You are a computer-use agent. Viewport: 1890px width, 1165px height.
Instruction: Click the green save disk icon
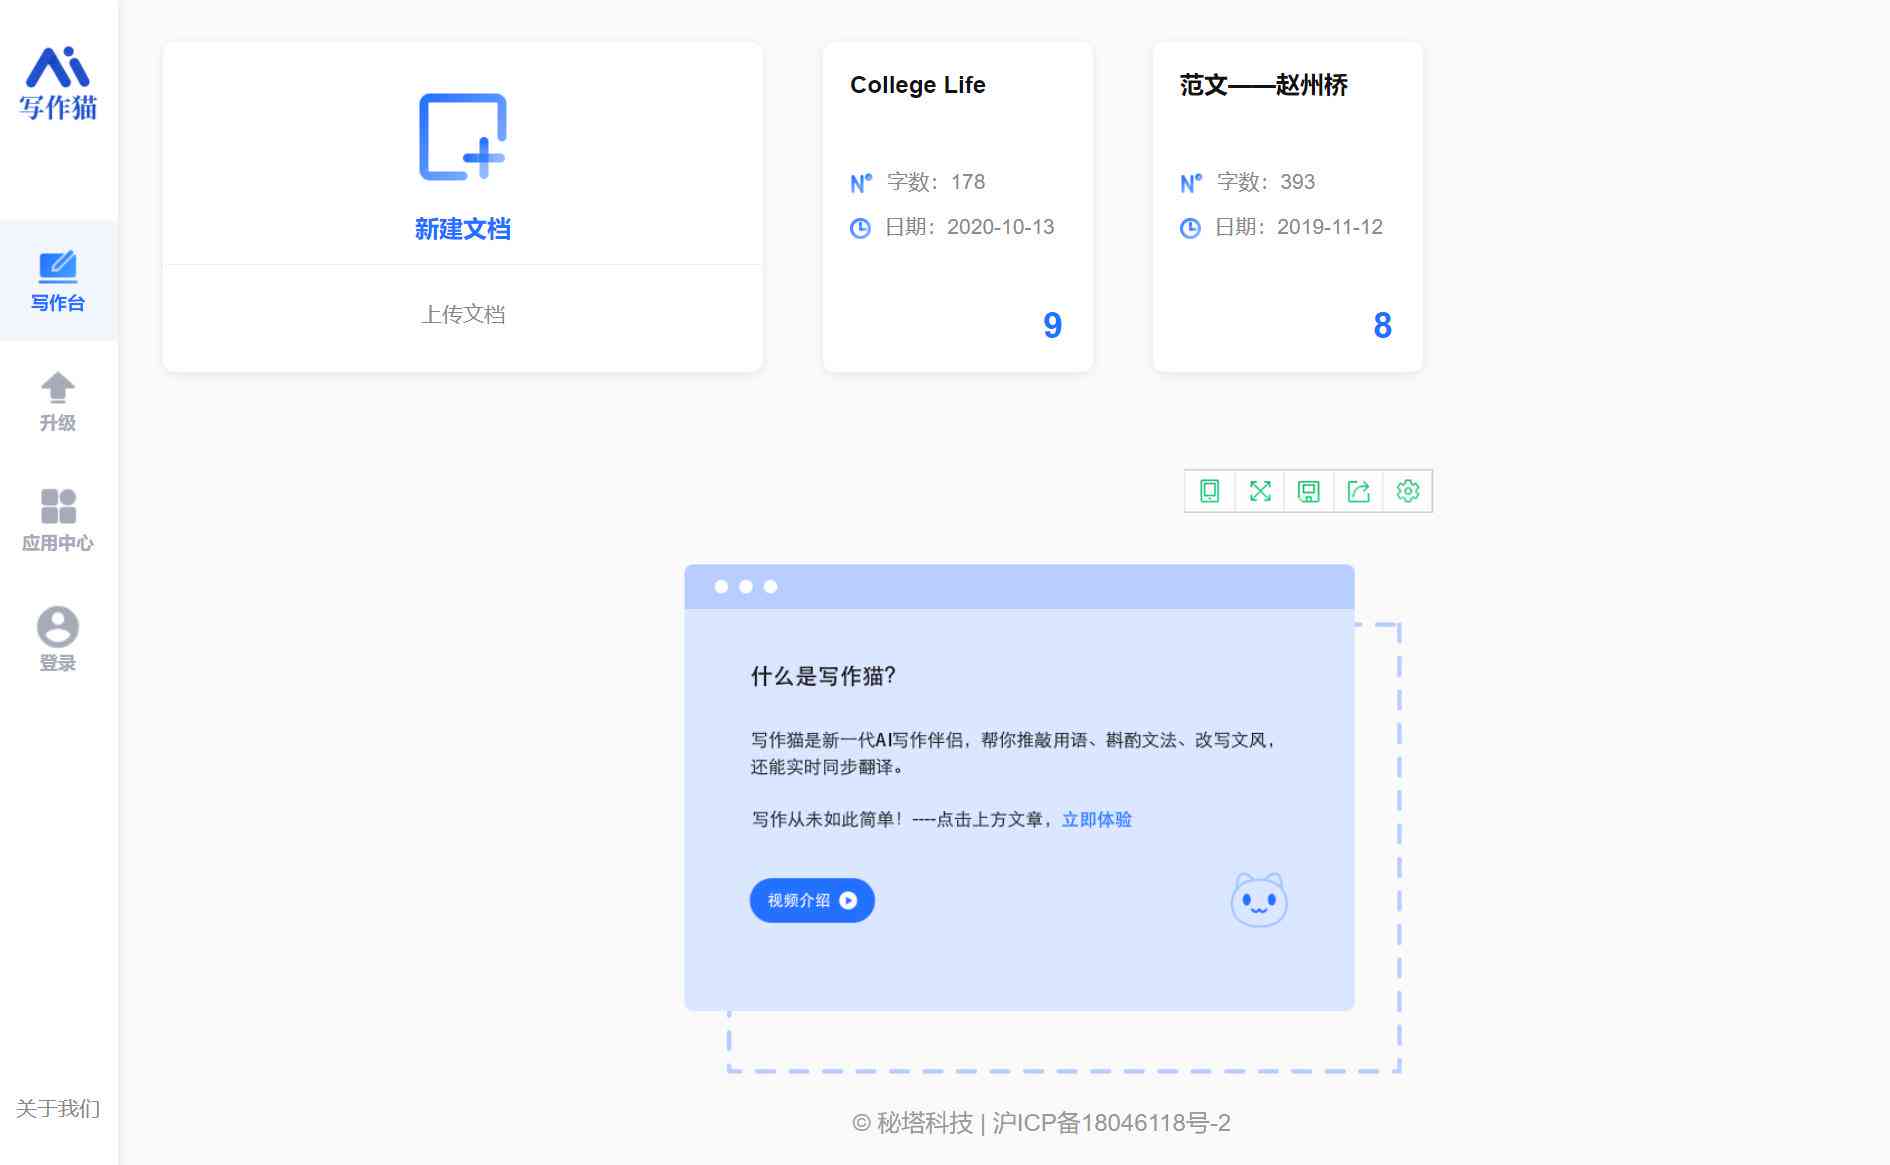(1309, 491)
